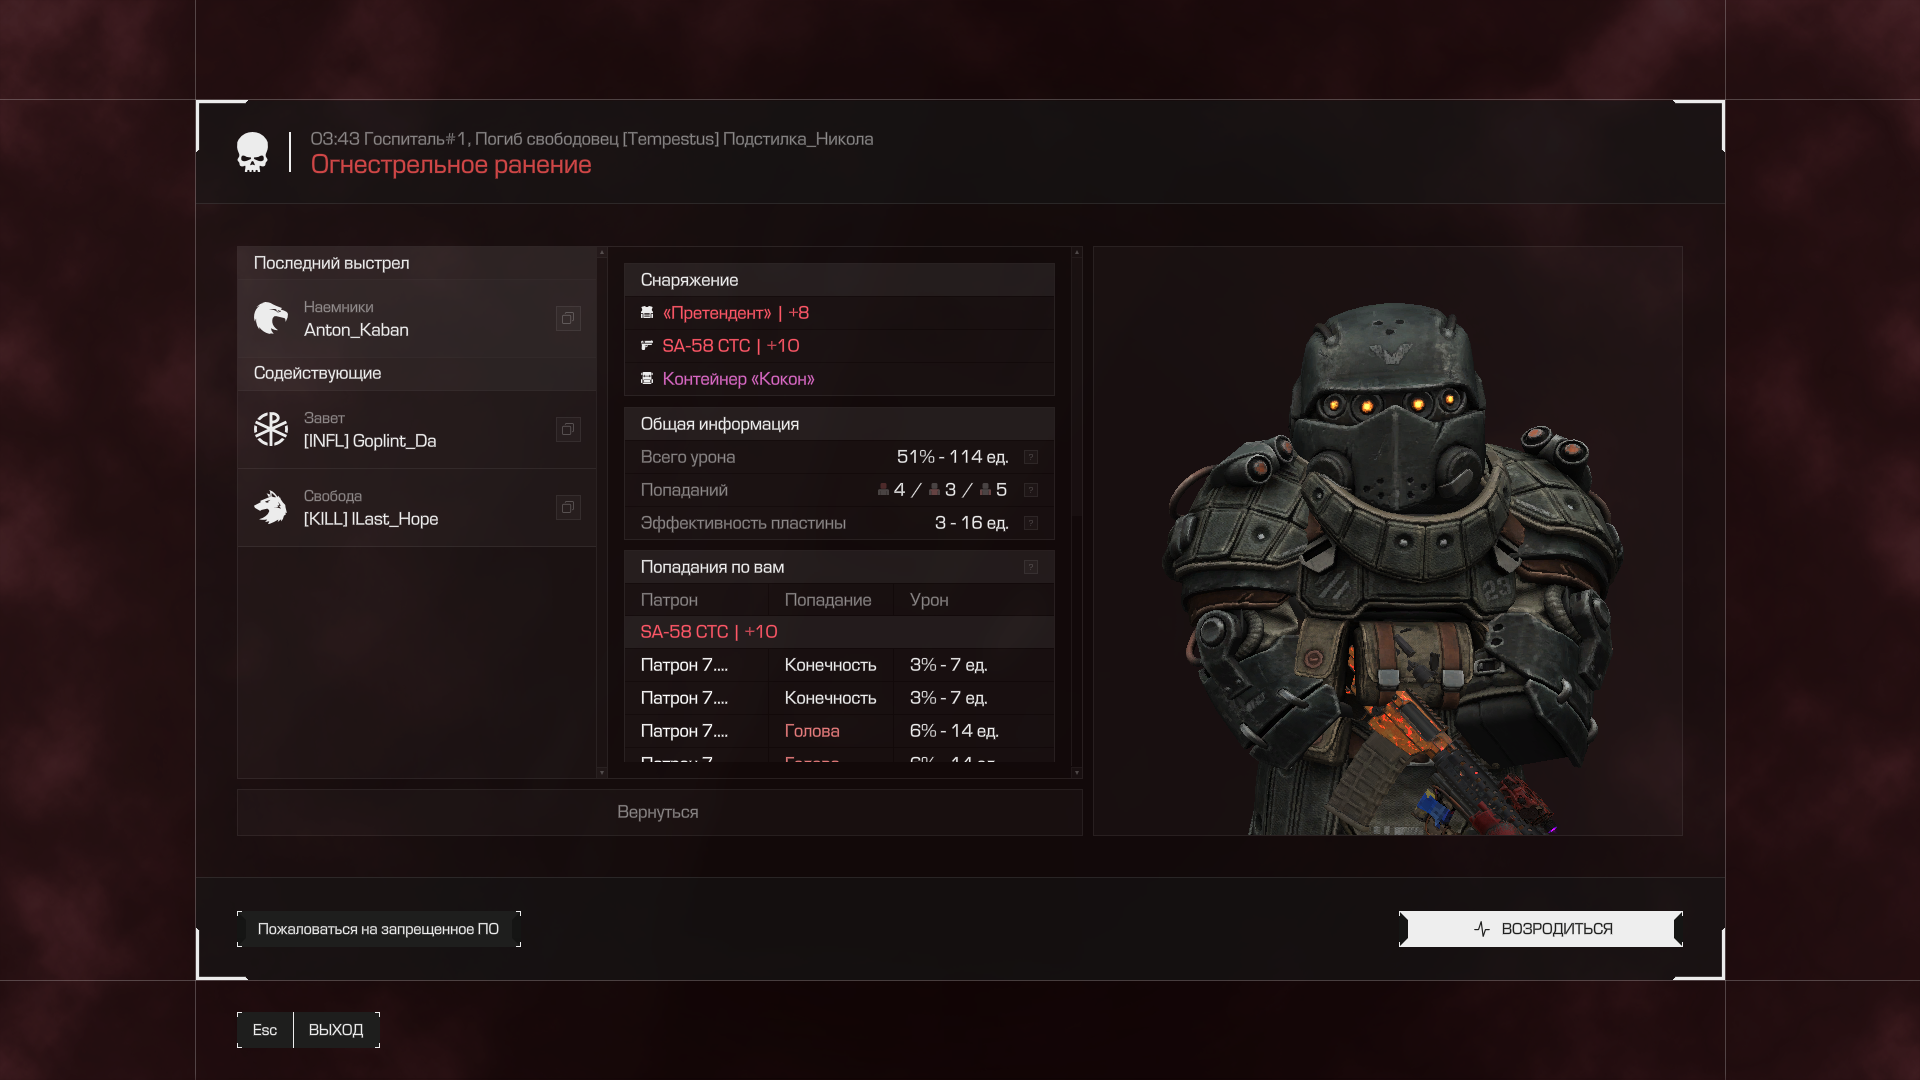Copy [INFL] Goplint_Da player name
Image resolution: width=1920 pixels, height=1080 pixels.
[568, 429]
